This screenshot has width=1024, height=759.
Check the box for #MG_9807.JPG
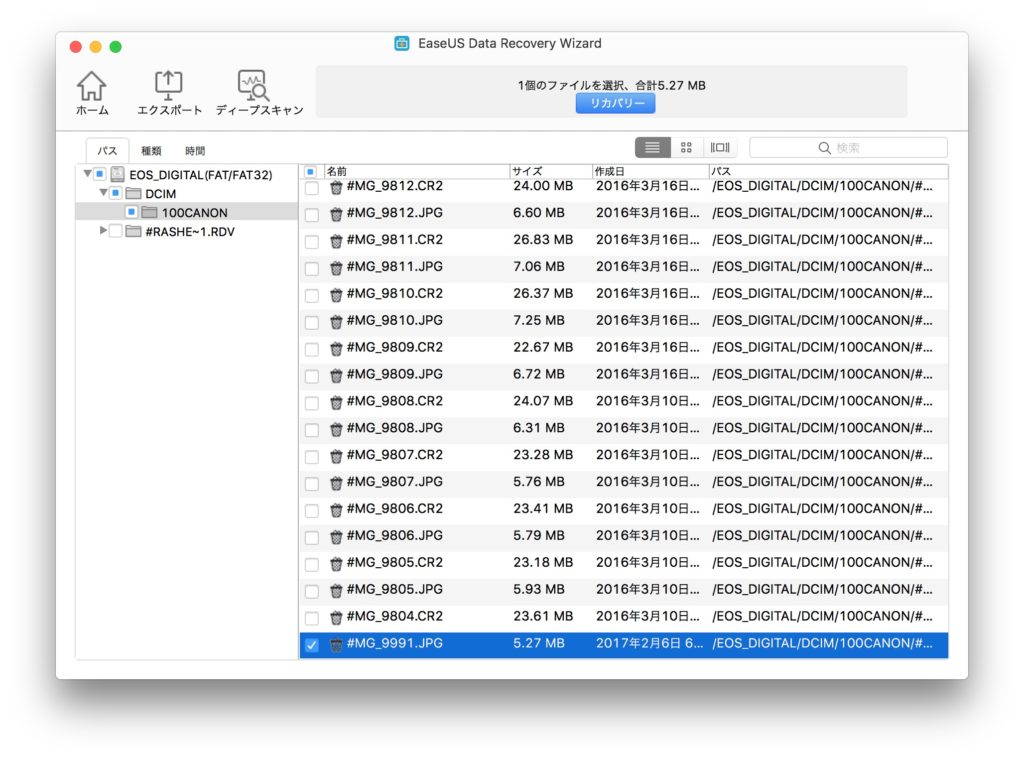[312, 483]
